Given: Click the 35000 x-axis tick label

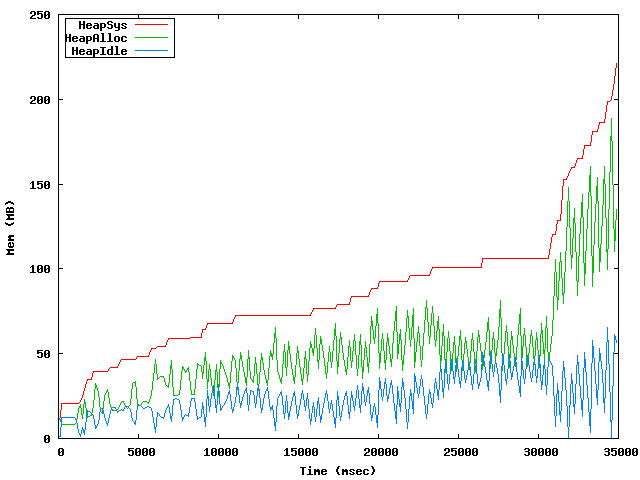Looking at the screenshot, I should point(621,452).
